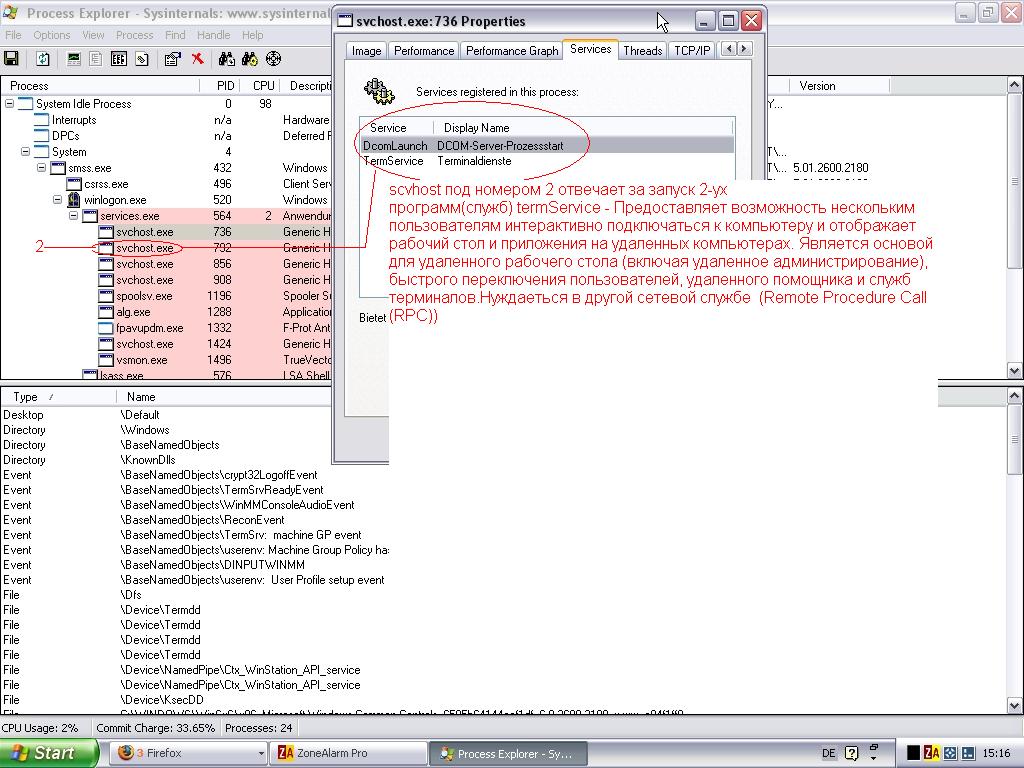Click the Display Name column header
1024x768 pixels.
click(583, 127)
